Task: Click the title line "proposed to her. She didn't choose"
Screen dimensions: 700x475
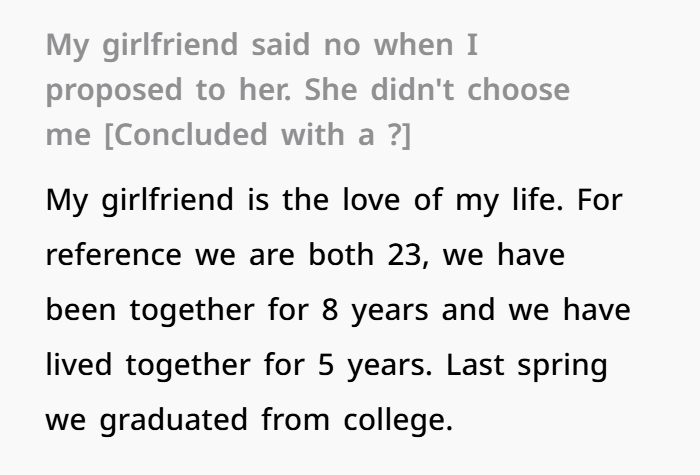Action: [307, 90]
